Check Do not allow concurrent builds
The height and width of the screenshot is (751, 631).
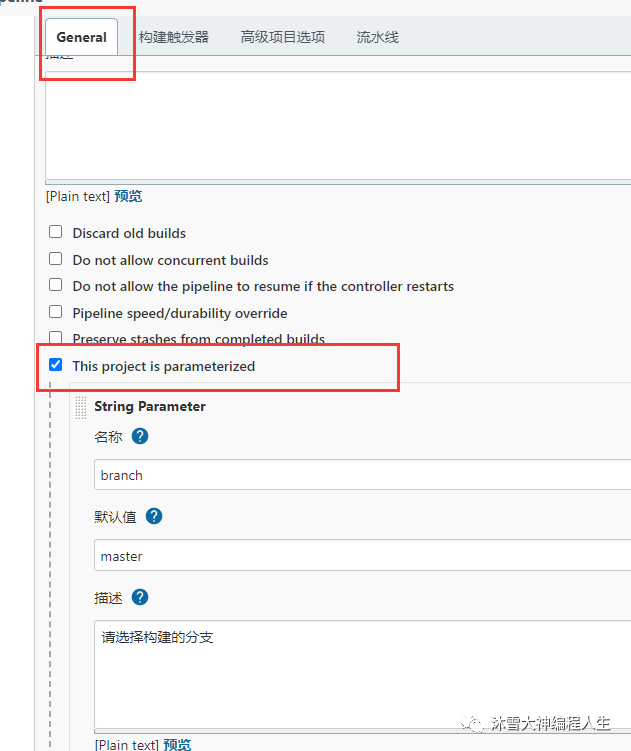click(56, 259)
